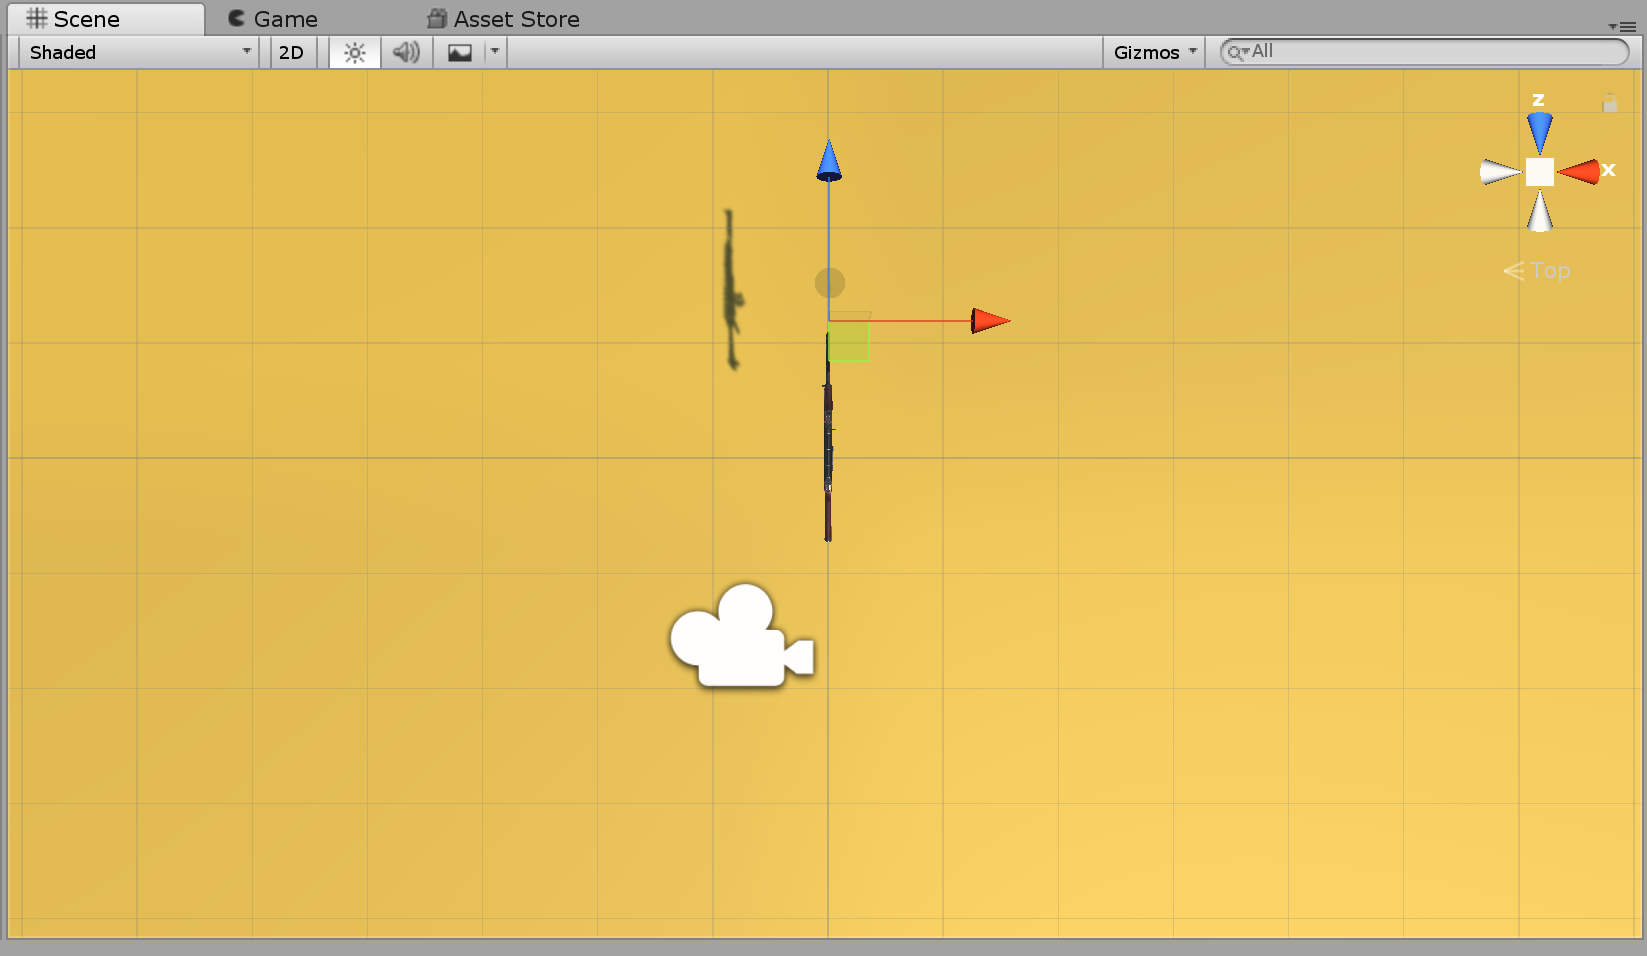Click the Top view label
Viewport: 1647px width, 956px height.
click(x=1548, y=271)
